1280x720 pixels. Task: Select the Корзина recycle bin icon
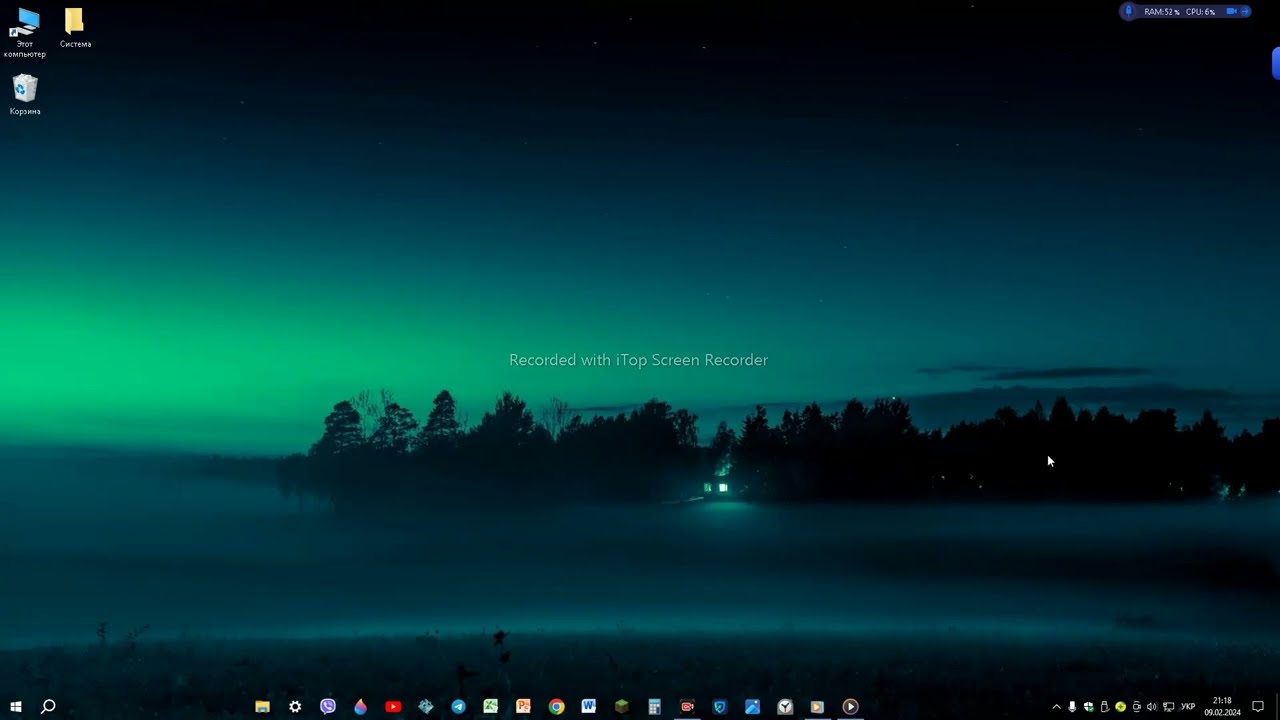[x=25, y=95]
